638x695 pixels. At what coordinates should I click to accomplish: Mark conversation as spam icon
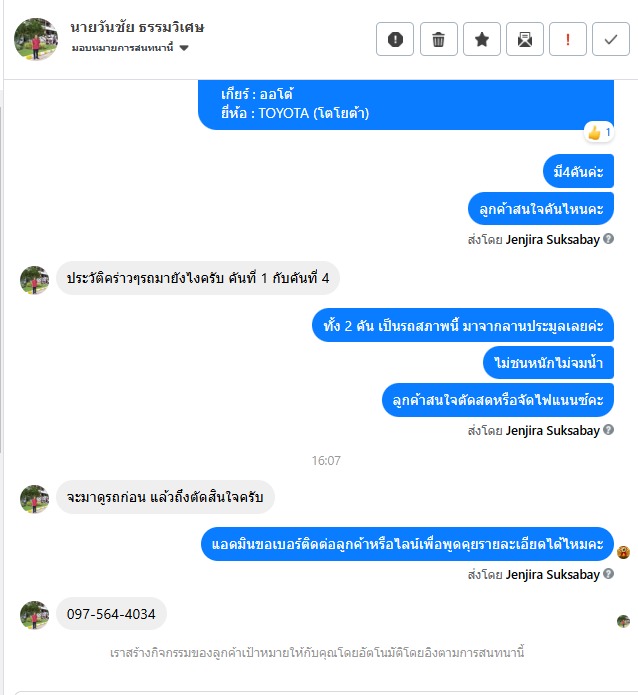(395, 39)
